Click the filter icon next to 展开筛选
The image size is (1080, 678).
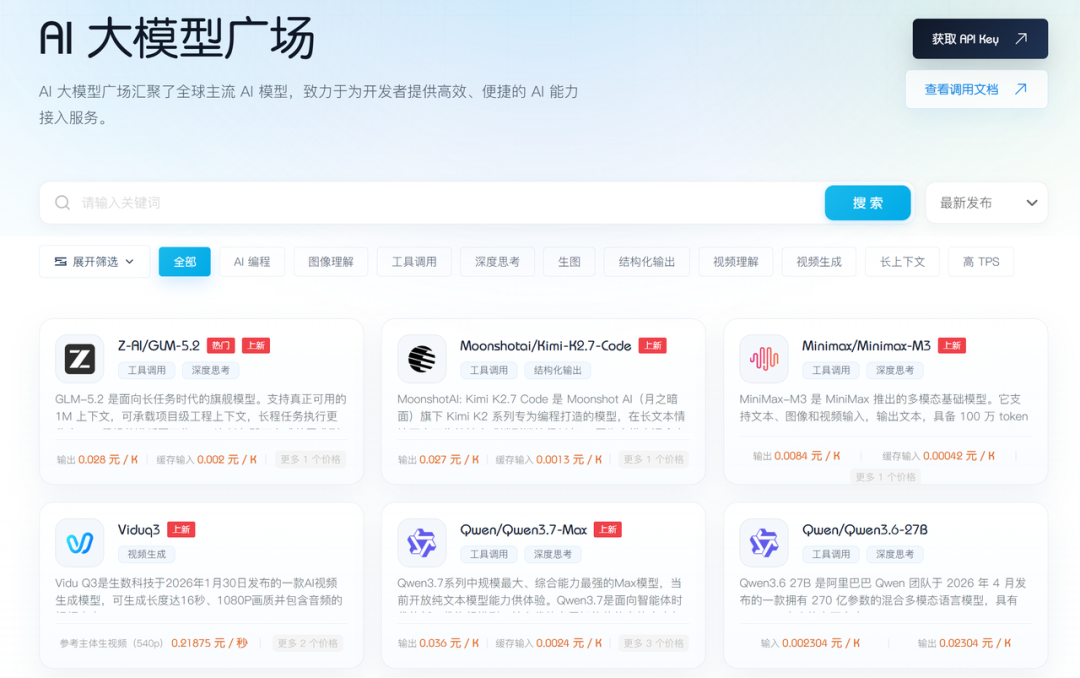61,262
